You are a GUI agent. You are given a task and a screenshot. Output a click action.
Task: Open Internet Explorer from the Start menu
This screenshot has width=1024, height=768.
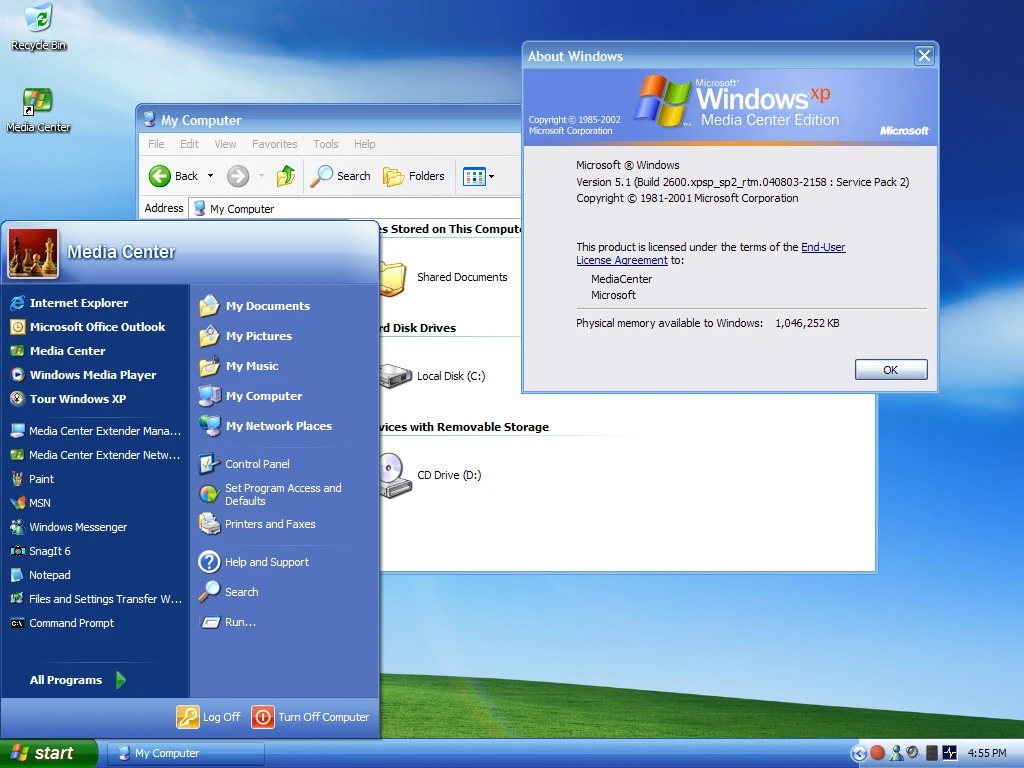tap(77, 302)
